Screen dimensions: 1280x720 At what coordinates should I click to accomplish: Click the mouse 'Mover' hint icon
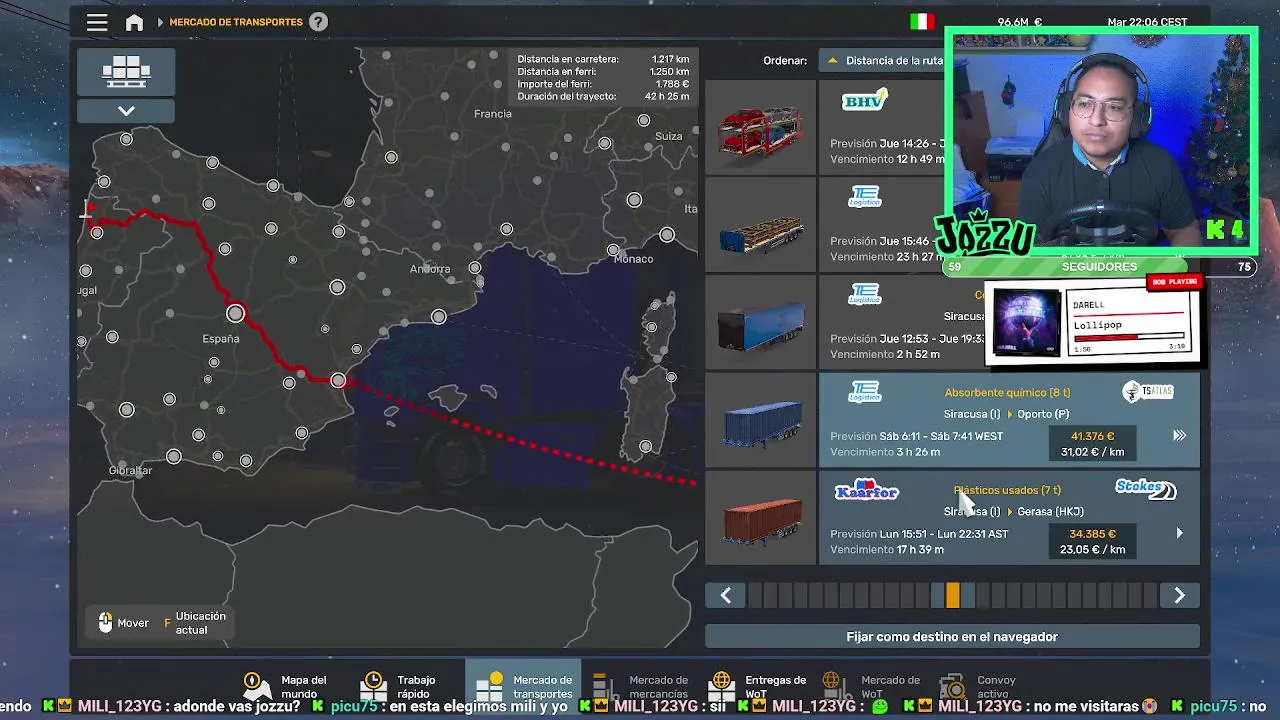click(x=105, y=622)
